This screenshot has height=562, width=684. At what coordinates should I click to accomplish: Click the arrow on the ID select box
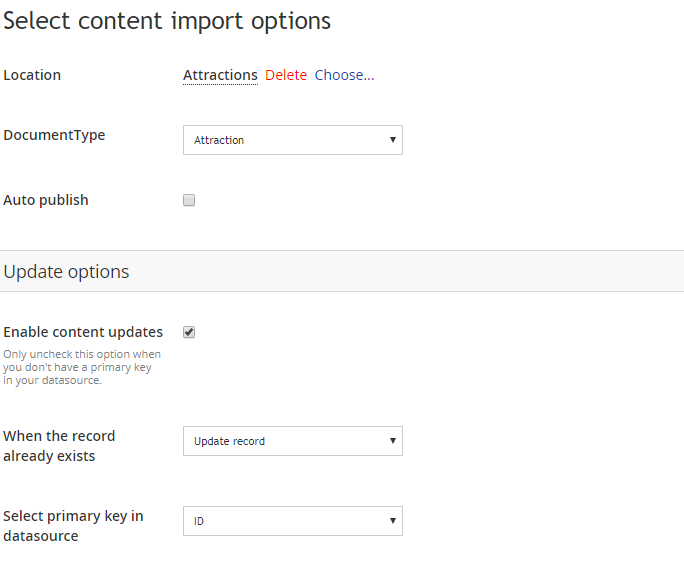pyautogui.click(x=392, y=521)
